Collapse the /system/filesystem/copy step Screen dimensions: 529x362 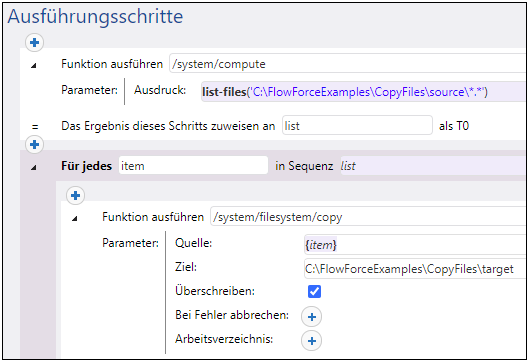coord(75,219)
